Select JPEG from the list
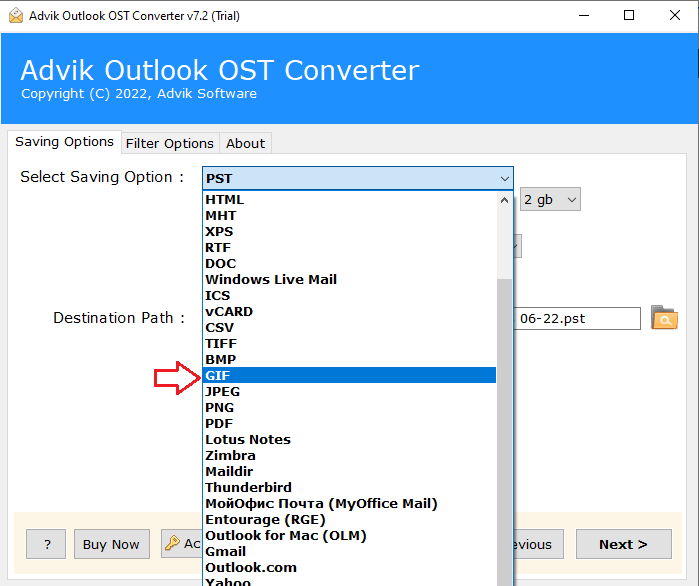 click(350, 391)
